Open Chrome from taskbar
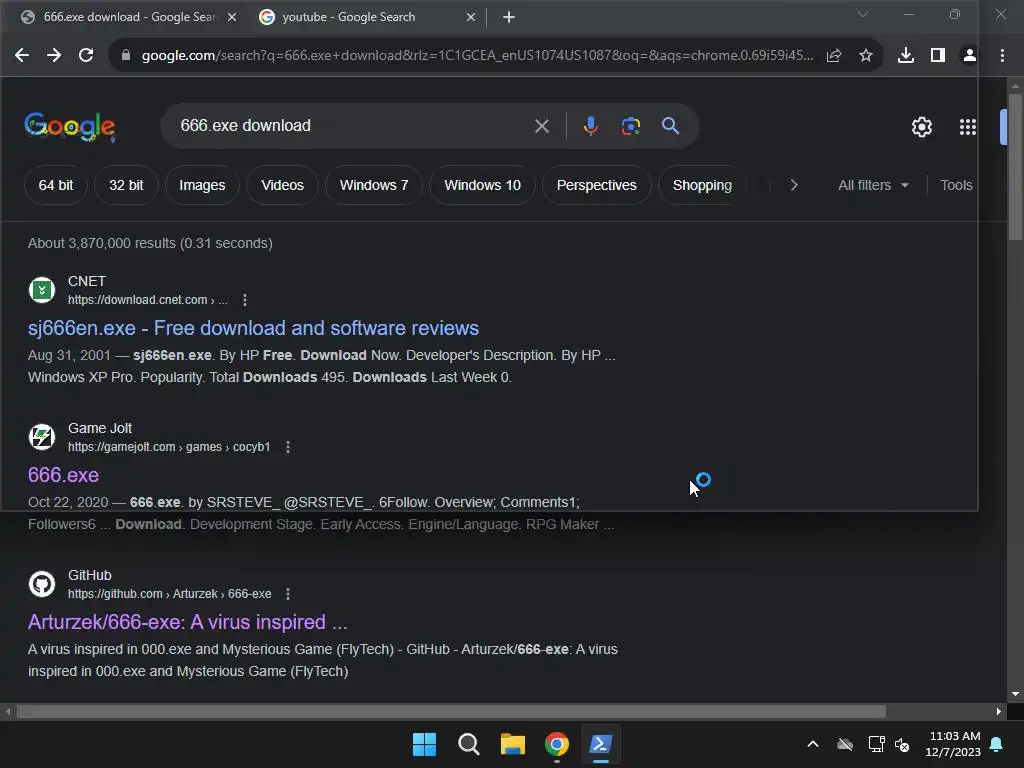Screen dimensions: 1024x768 [x=556, y=744]
